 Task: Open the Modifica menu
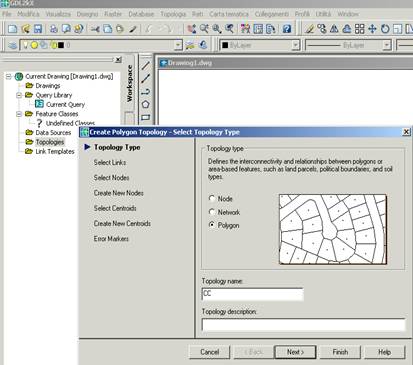tap(28, 14)
